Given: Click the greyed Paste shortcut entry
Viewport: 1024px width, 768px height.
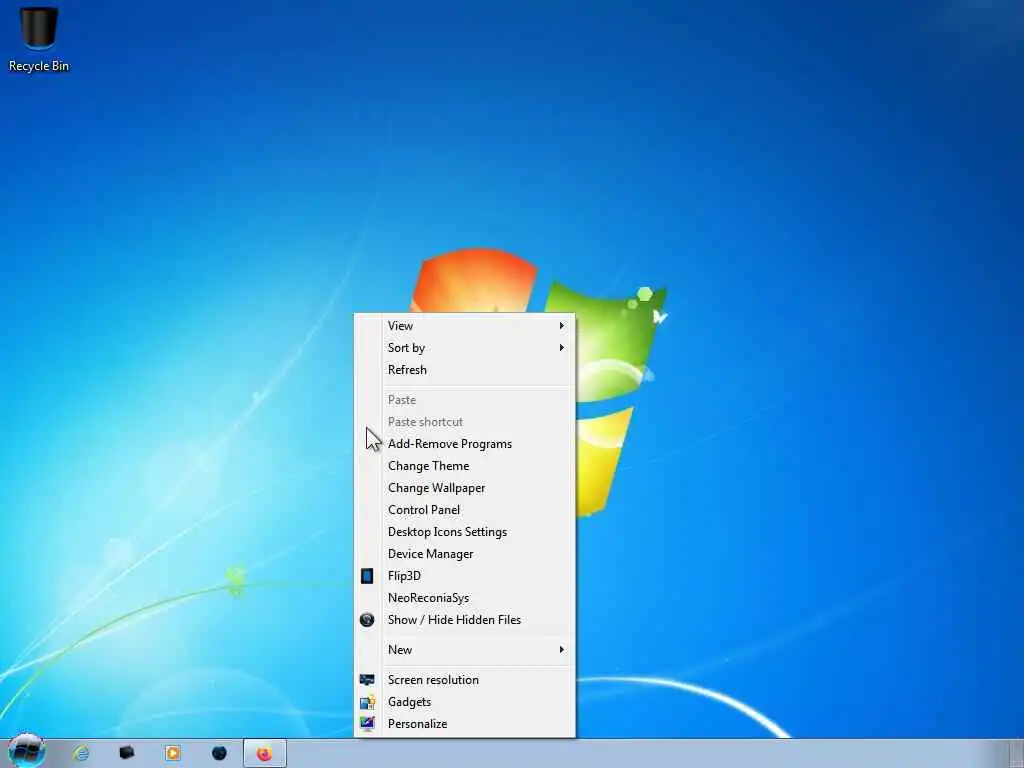Looking at the screenshot, I should coord(464,422).
